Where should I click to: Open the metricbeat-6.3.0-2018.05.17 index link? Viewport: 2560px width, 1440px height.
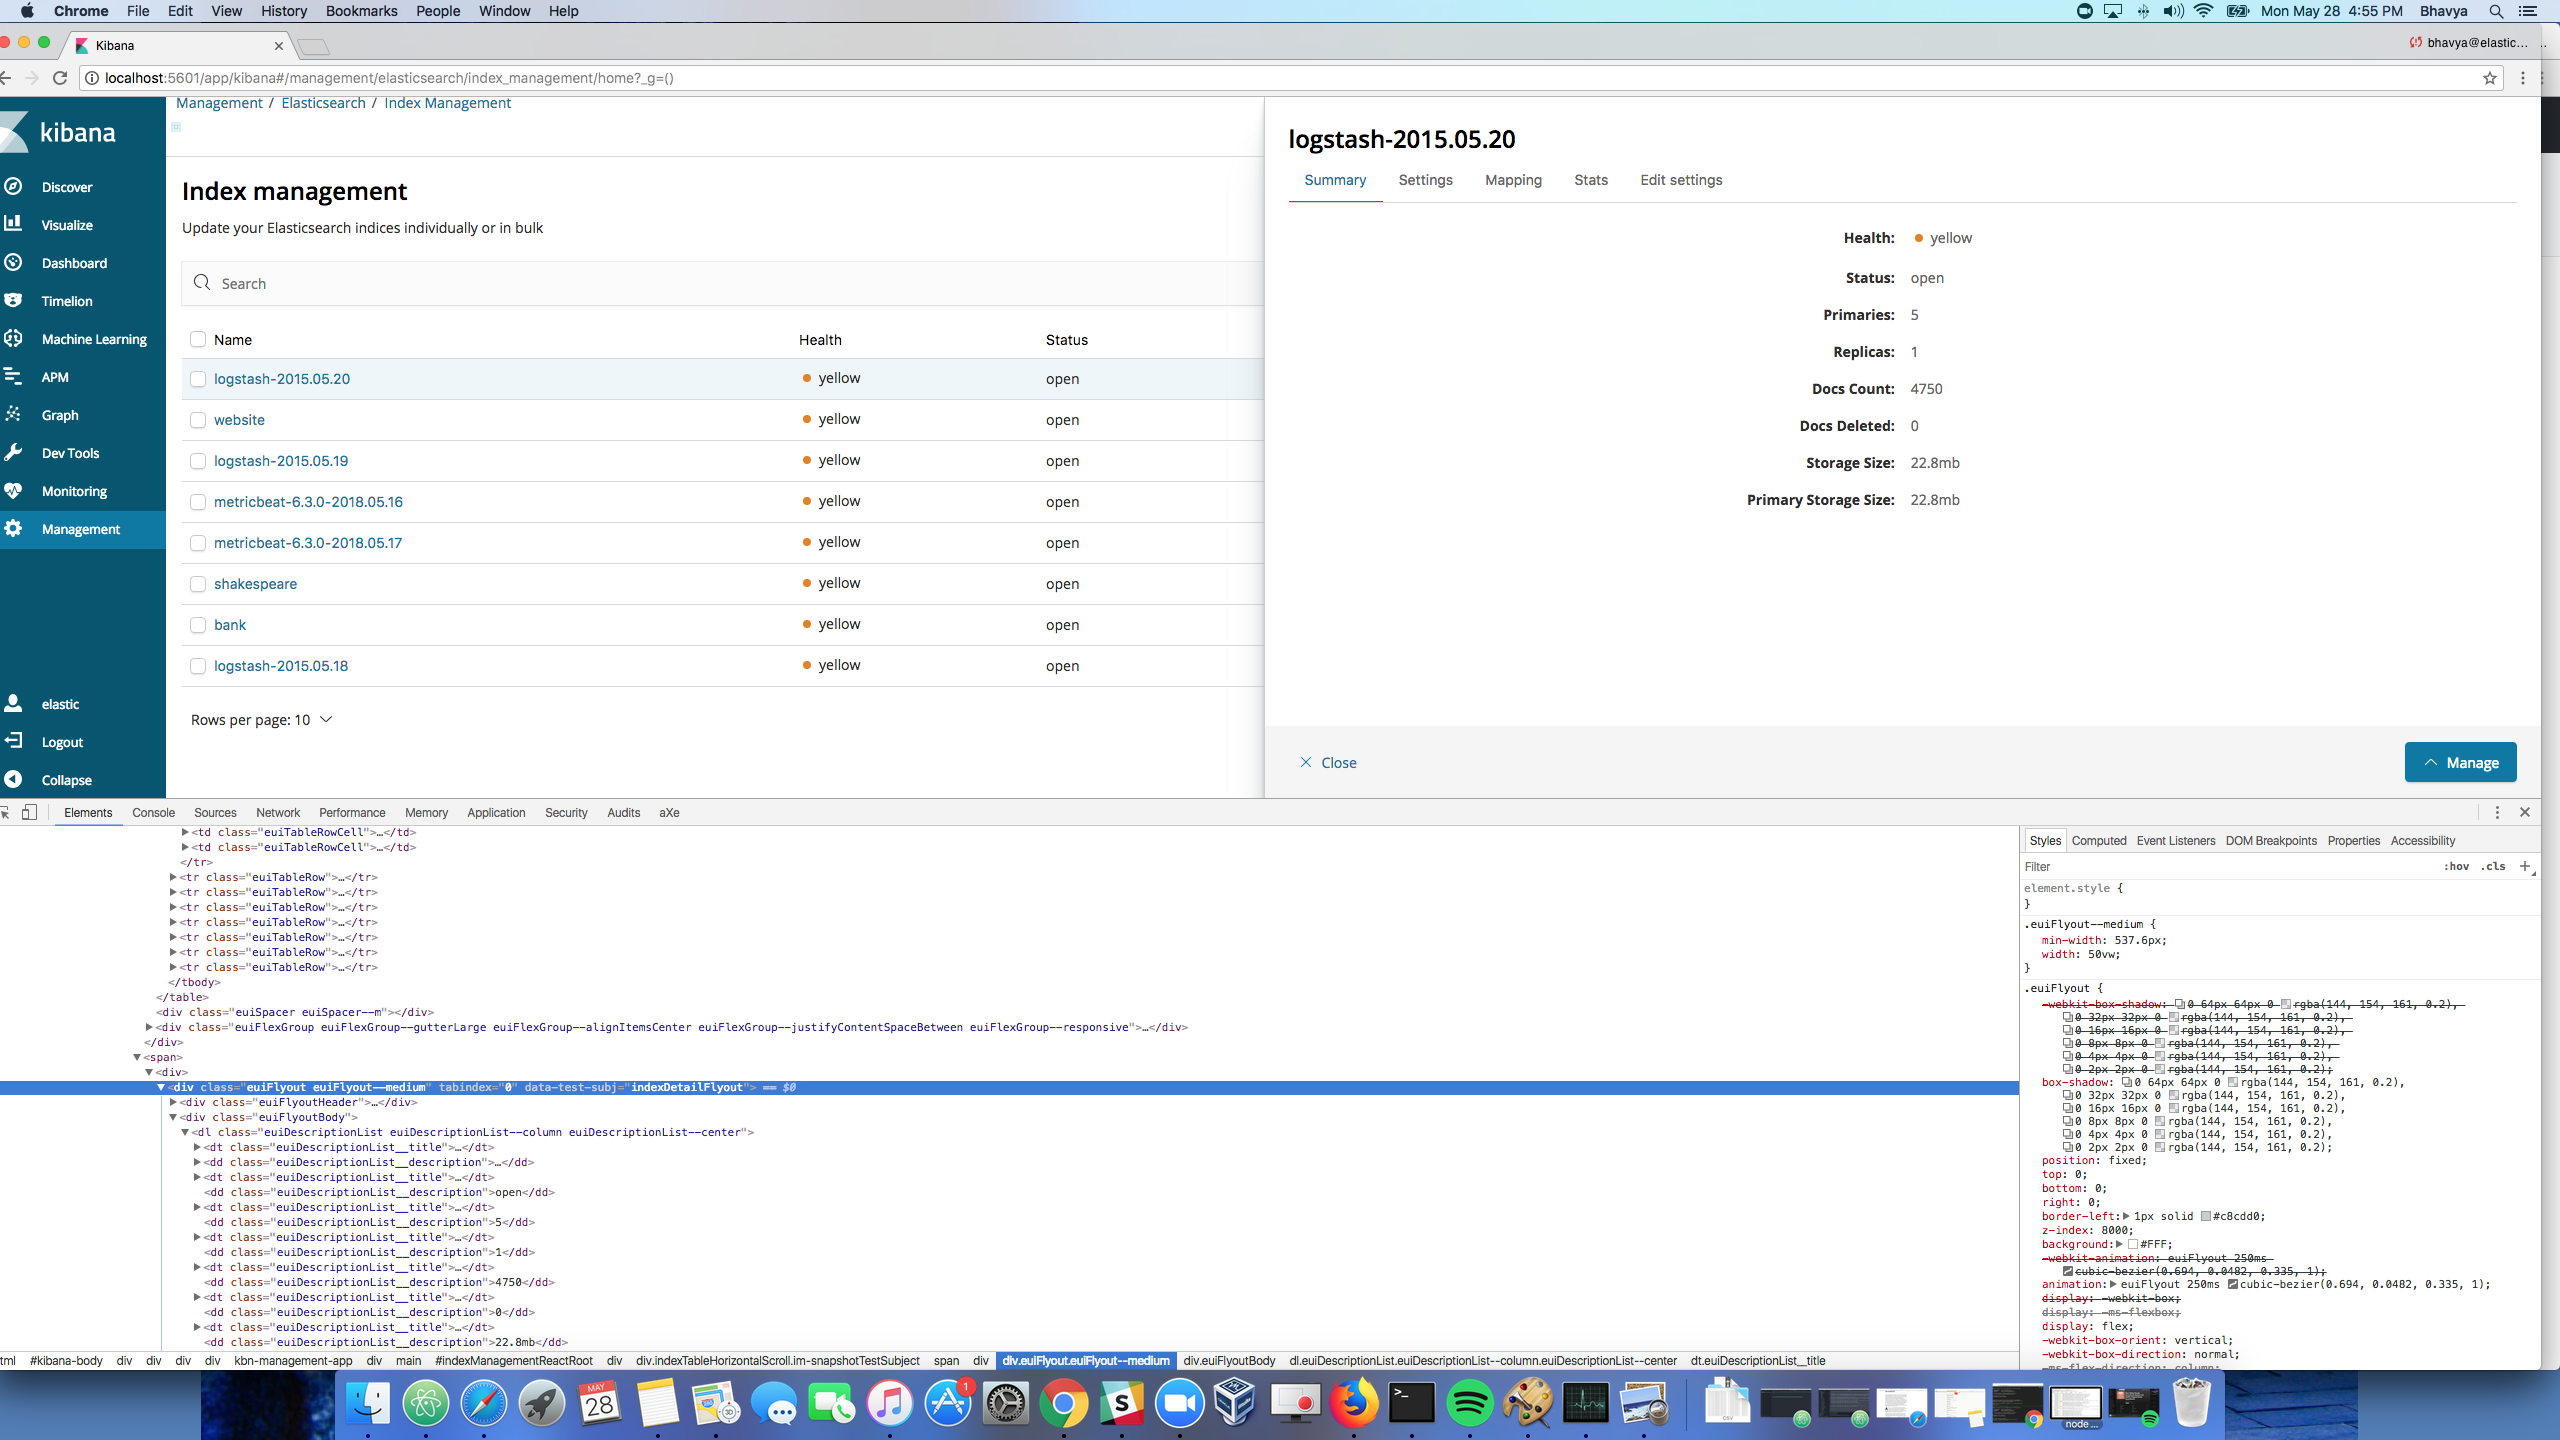coord(307,543)
